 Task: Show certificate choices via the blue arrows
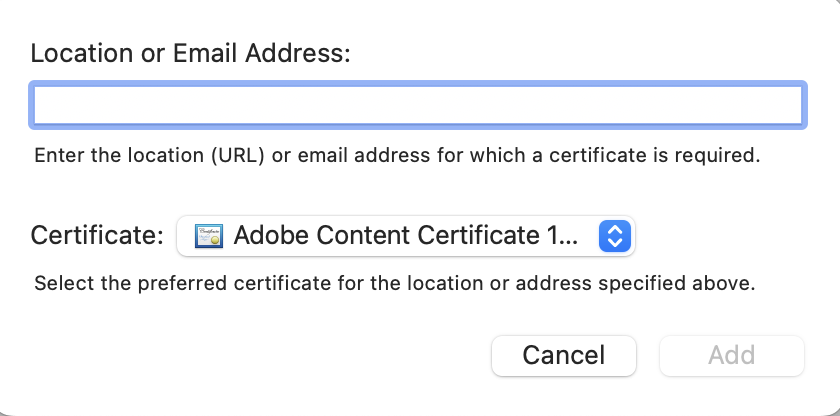[615, 236]
